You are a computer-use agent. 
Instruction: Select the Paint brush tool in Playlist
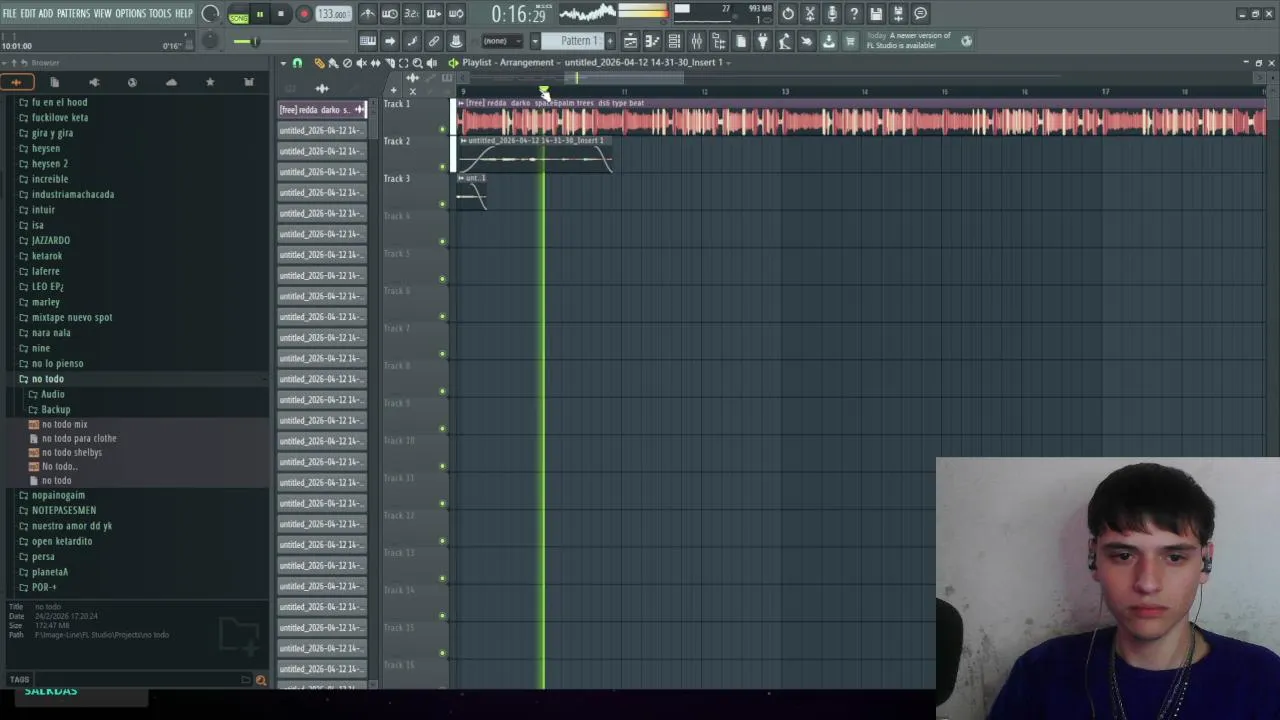(x=333, y=62)
